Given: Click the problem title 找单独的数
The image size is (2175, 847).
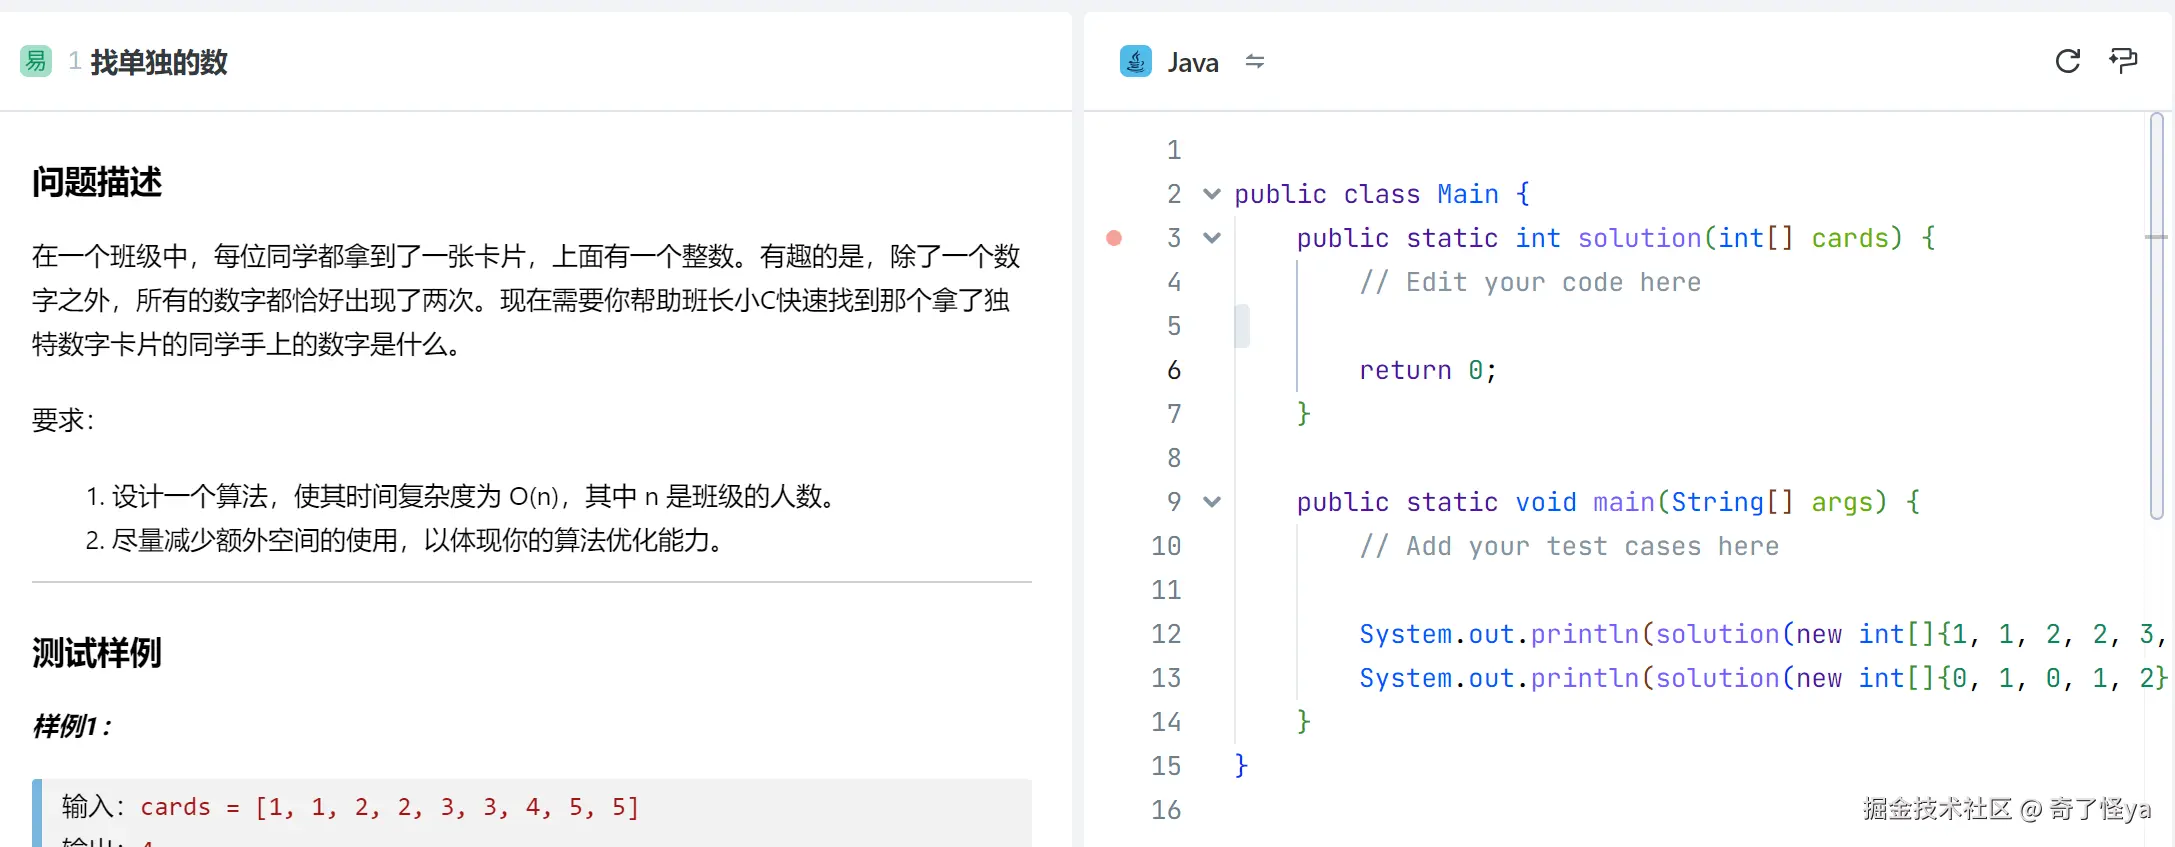Looking at the screenshot, I should coord(159,63).
